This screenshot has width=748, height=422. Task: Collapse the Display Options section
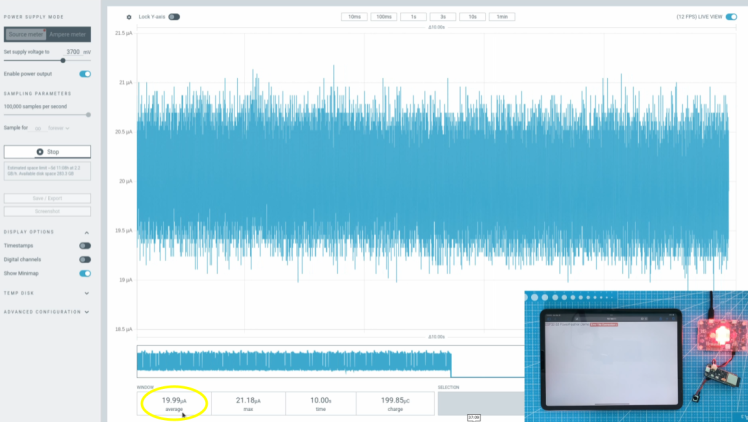(87, 231)
